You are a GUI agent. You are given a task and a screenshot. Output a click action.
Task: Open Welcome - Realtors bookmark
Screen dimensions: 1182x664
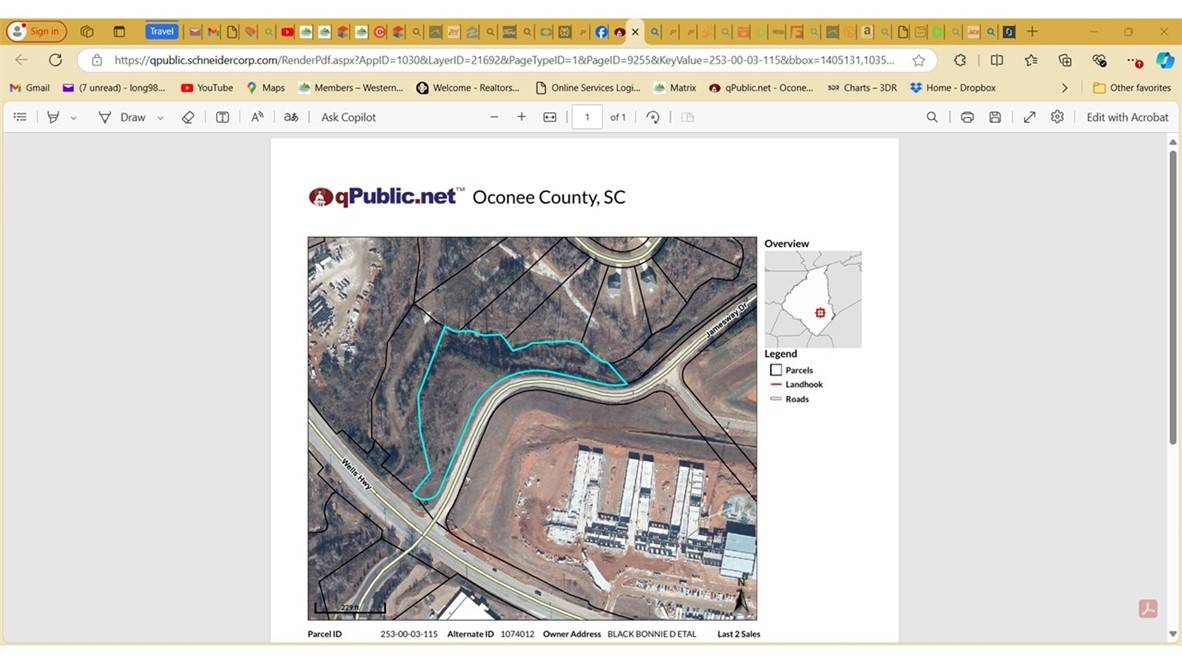[x=468, y=87]
